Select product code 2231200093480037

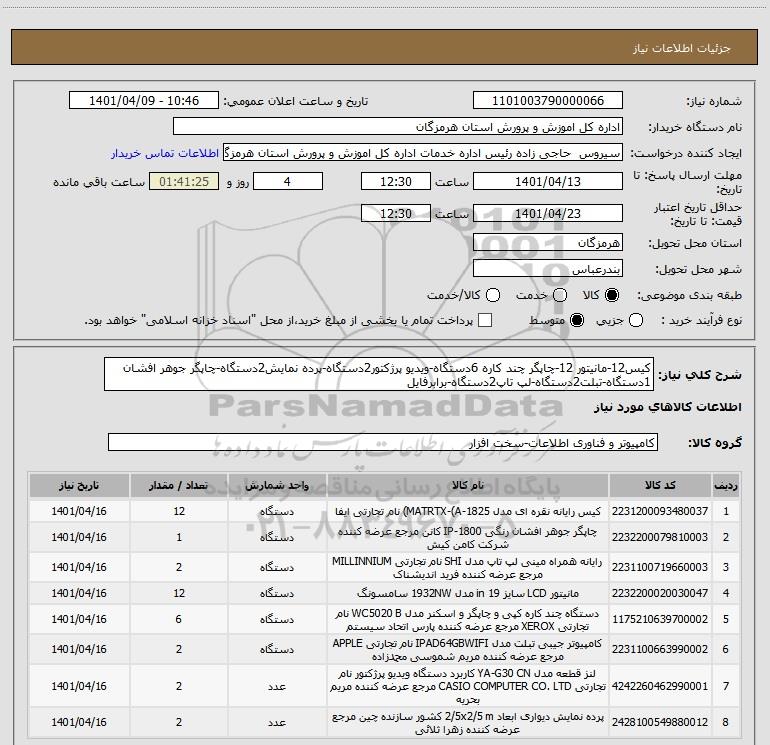(x=660, y=511)
